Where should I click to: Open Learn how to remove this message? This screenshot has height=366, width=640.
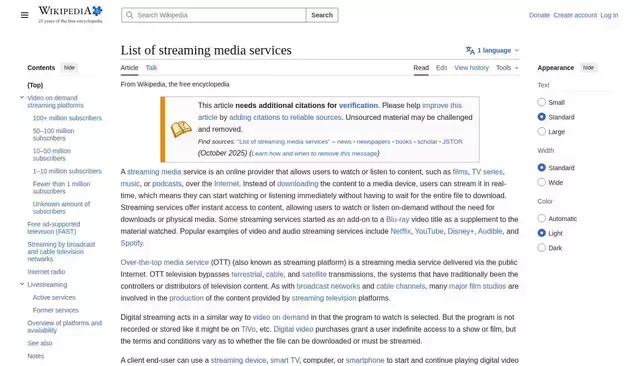pyautogui.click(x=314, y=153)
